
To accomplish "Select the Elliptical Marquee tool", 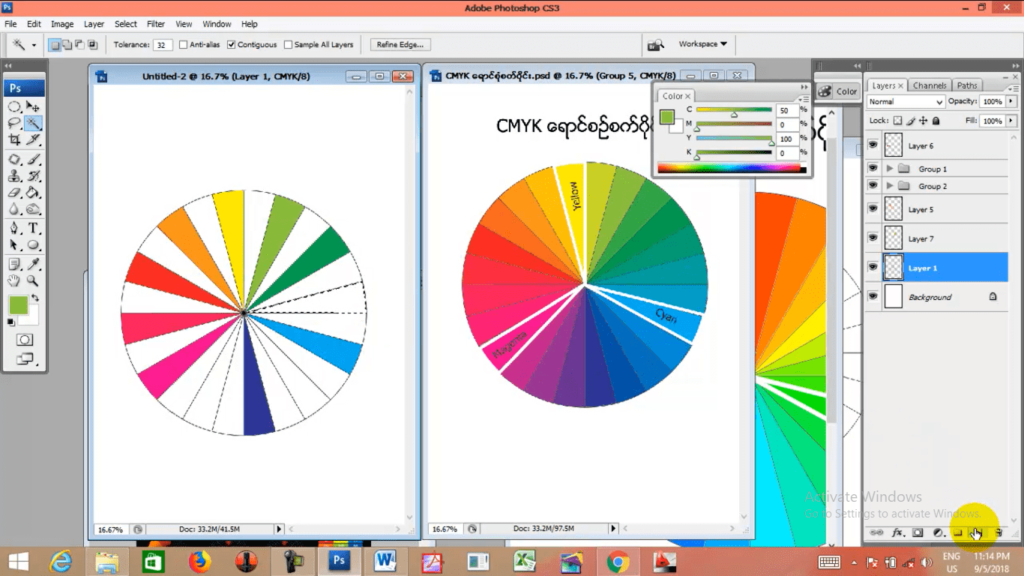I will [x=14, y=106].
